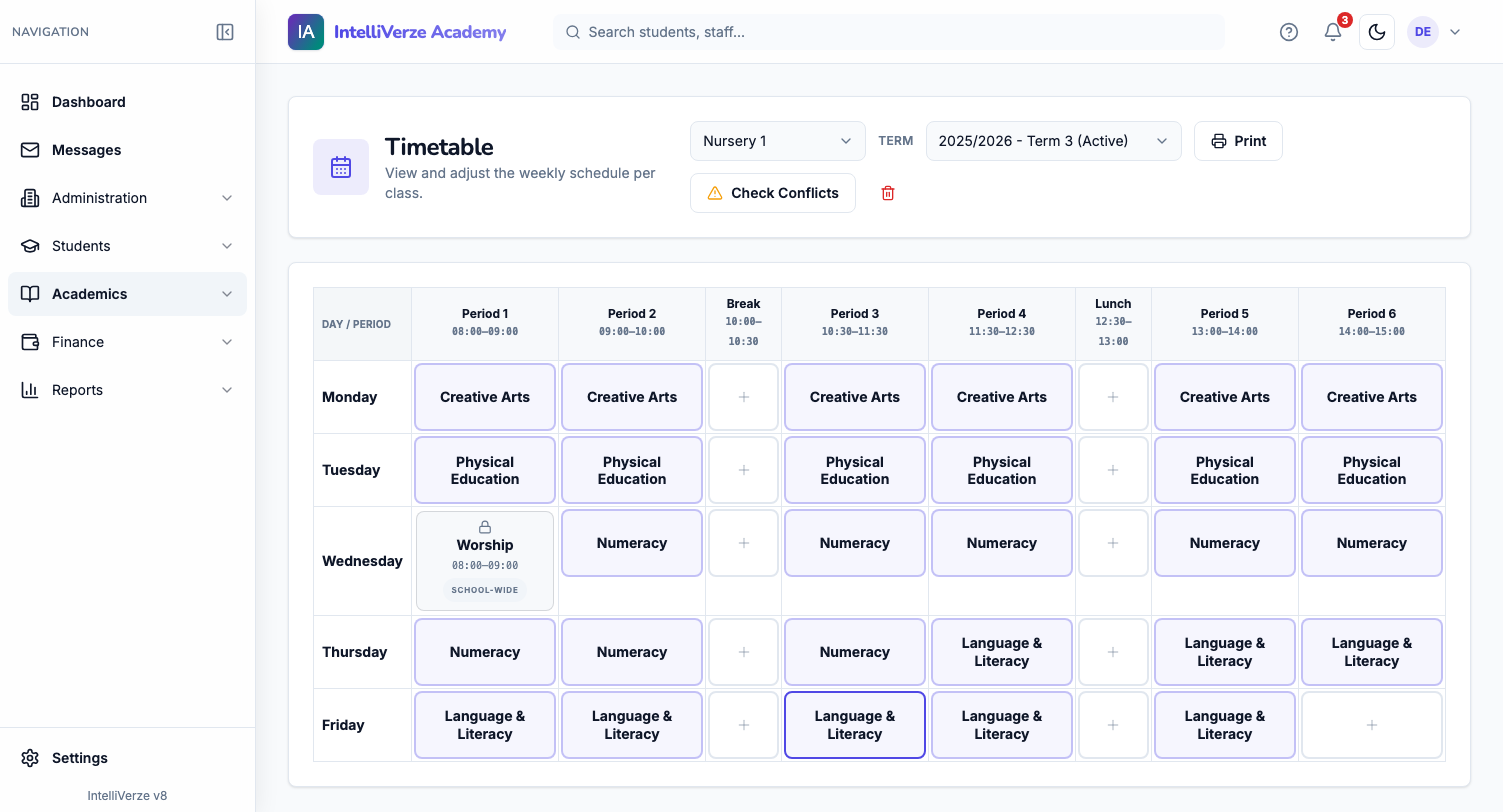Select Tuesday Period 2 Physical Education
Screen dimensions: 1503x812
[632, 470]
